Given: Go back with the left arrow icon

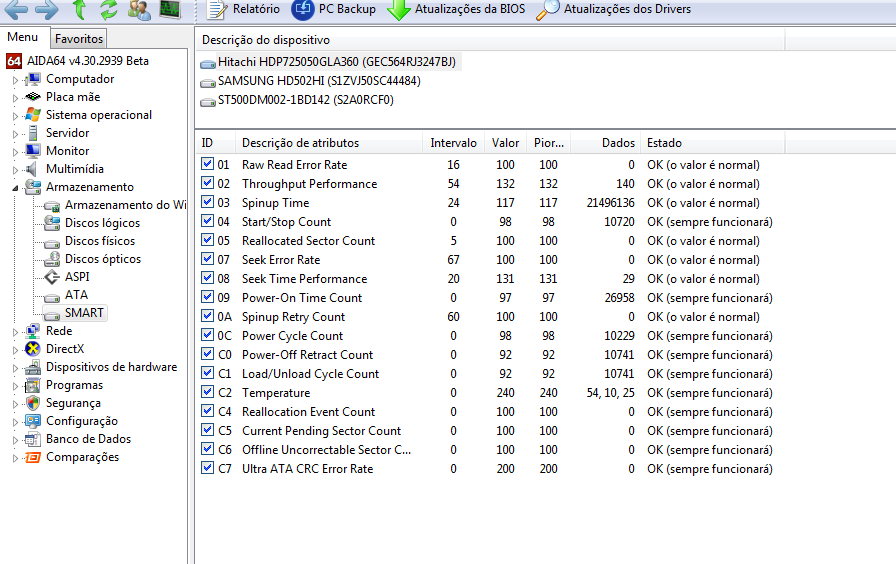Looking at the screenshot, I should 17,9.
